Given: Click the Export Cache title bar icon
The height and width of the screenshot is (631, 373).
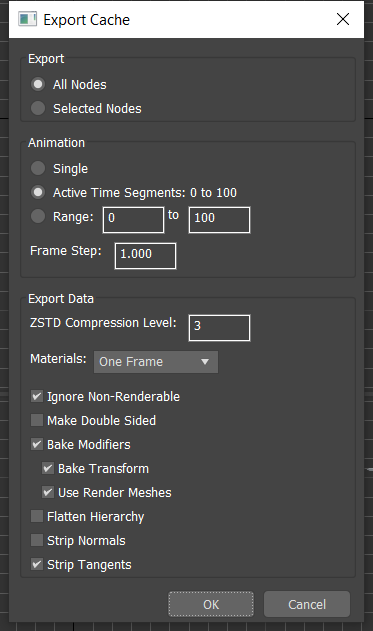Looking at the screenshot, I should click(27, 19).
